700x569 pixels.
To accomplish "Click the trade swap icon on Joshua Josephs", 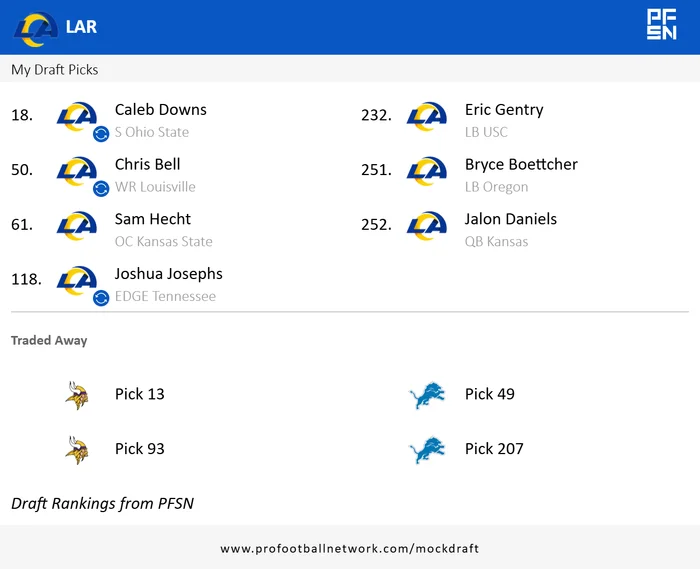I will coord(101,298).
